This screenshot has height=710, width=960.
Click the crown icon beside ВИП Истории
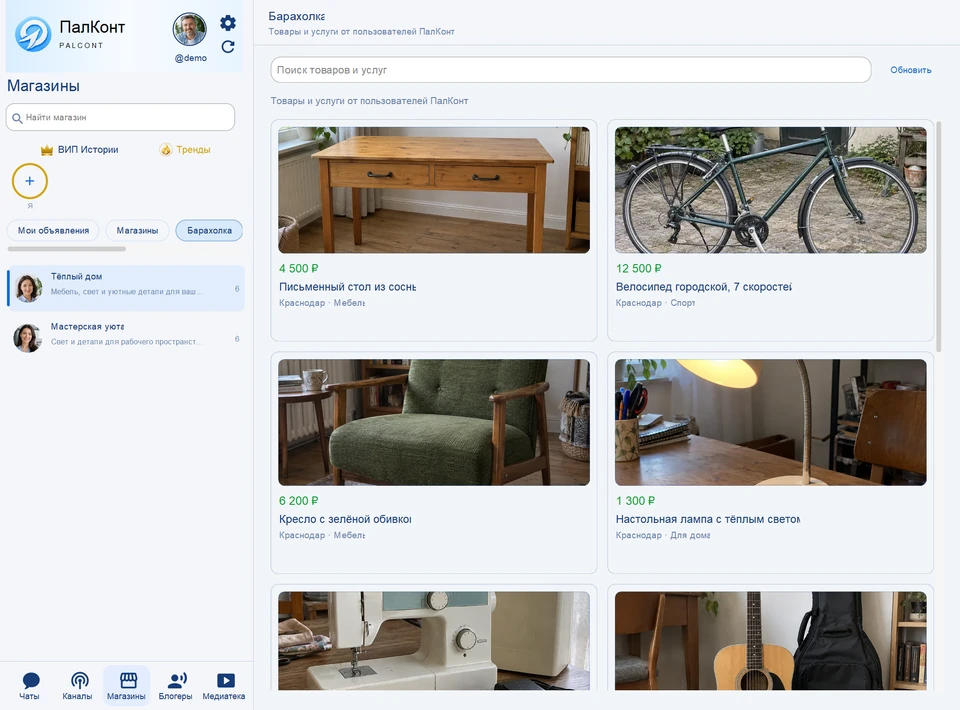[47, 150]
